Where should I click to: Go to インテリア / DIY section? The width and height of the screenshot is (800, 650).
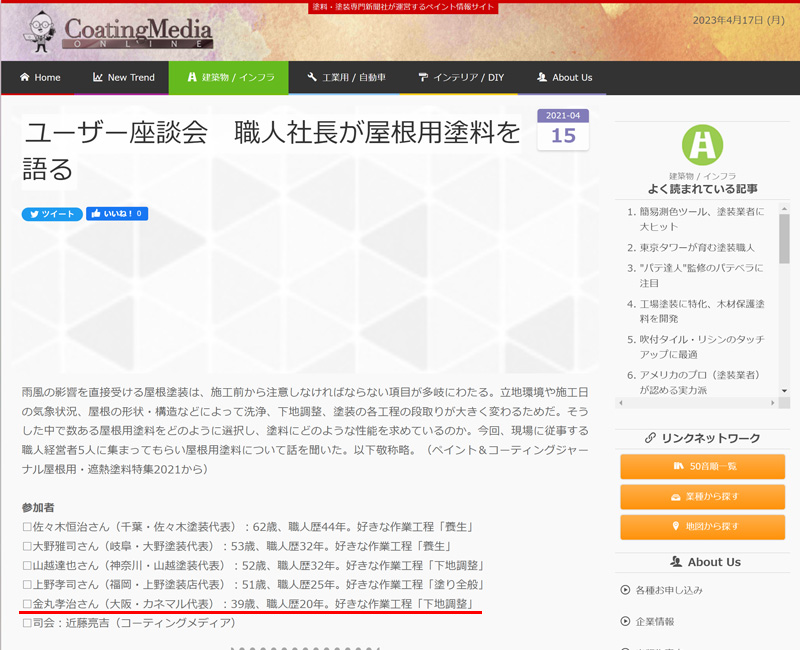tap(460, 77)
